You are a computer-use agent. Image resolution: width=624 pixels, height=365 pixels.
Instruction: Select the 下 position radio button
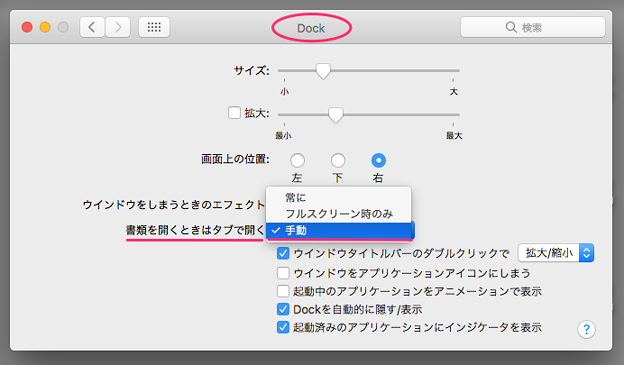click(x=338, y=160)
